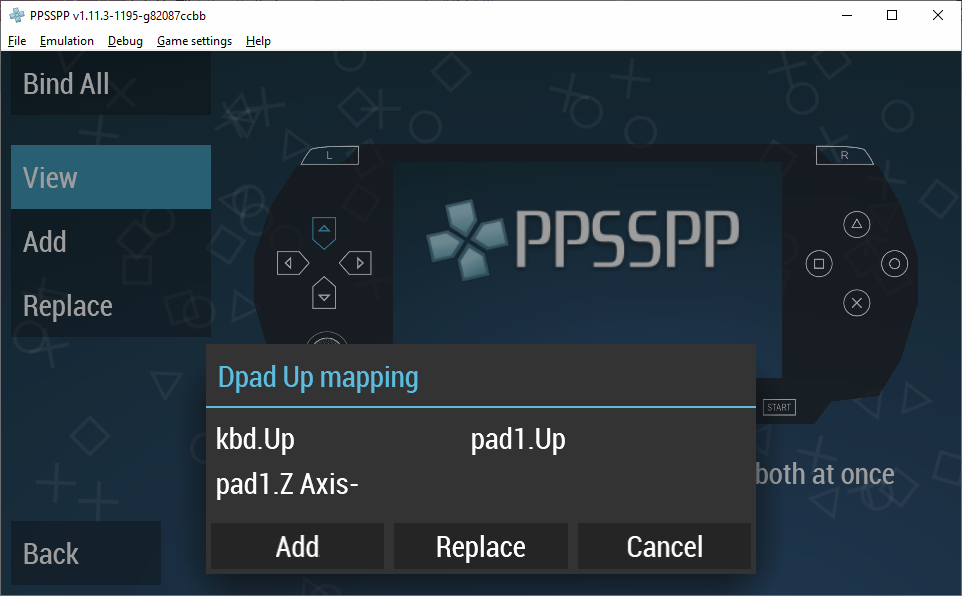Open the Emulation menu
The height and width of the screenshot is (596, 962).
point(66,41)
